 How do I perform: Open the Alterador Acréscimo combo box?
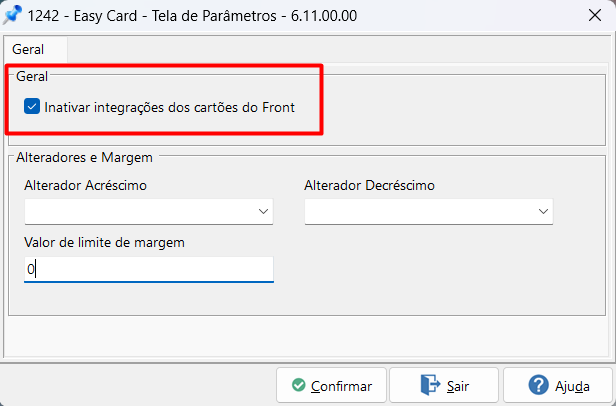click(140, 211)
